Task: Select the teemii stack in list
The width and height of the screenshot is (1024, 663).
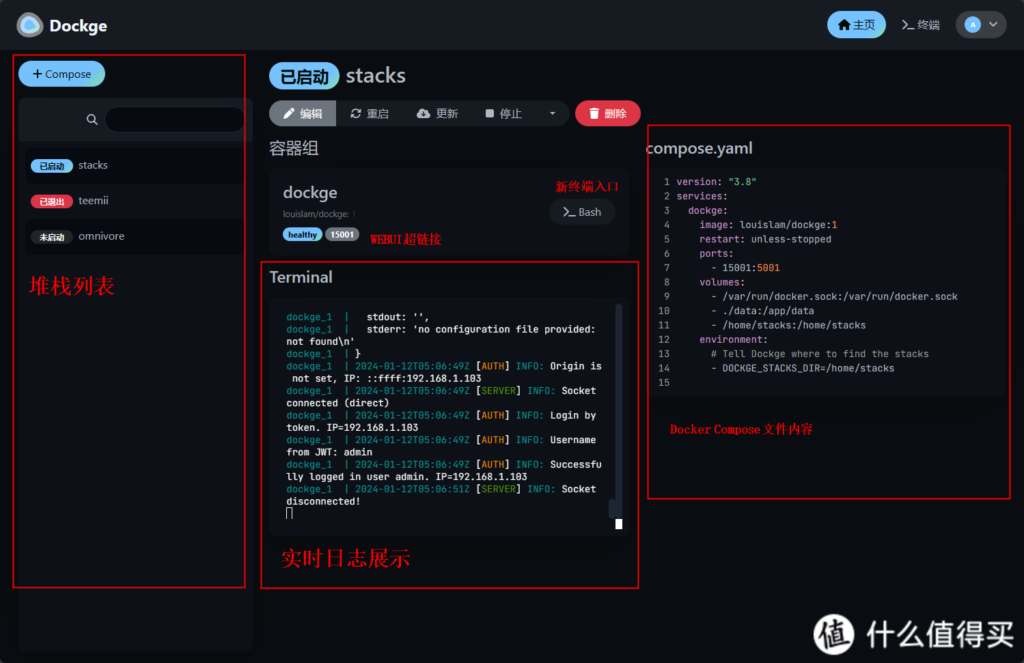Action: click(93, 201)
